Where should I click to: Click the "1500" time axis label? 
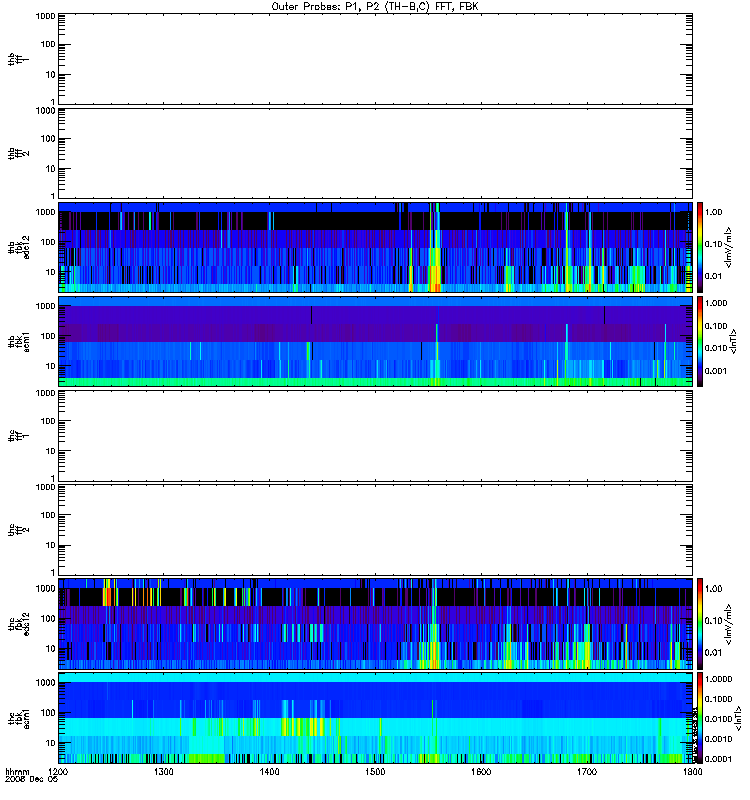375,772
